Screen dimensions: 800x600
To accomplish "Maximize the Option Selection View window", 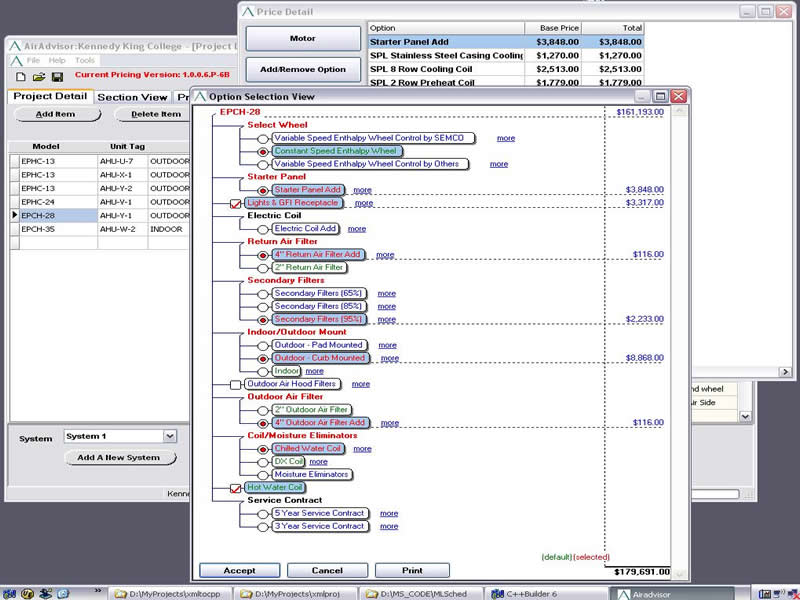I will [x=660, y=96].
